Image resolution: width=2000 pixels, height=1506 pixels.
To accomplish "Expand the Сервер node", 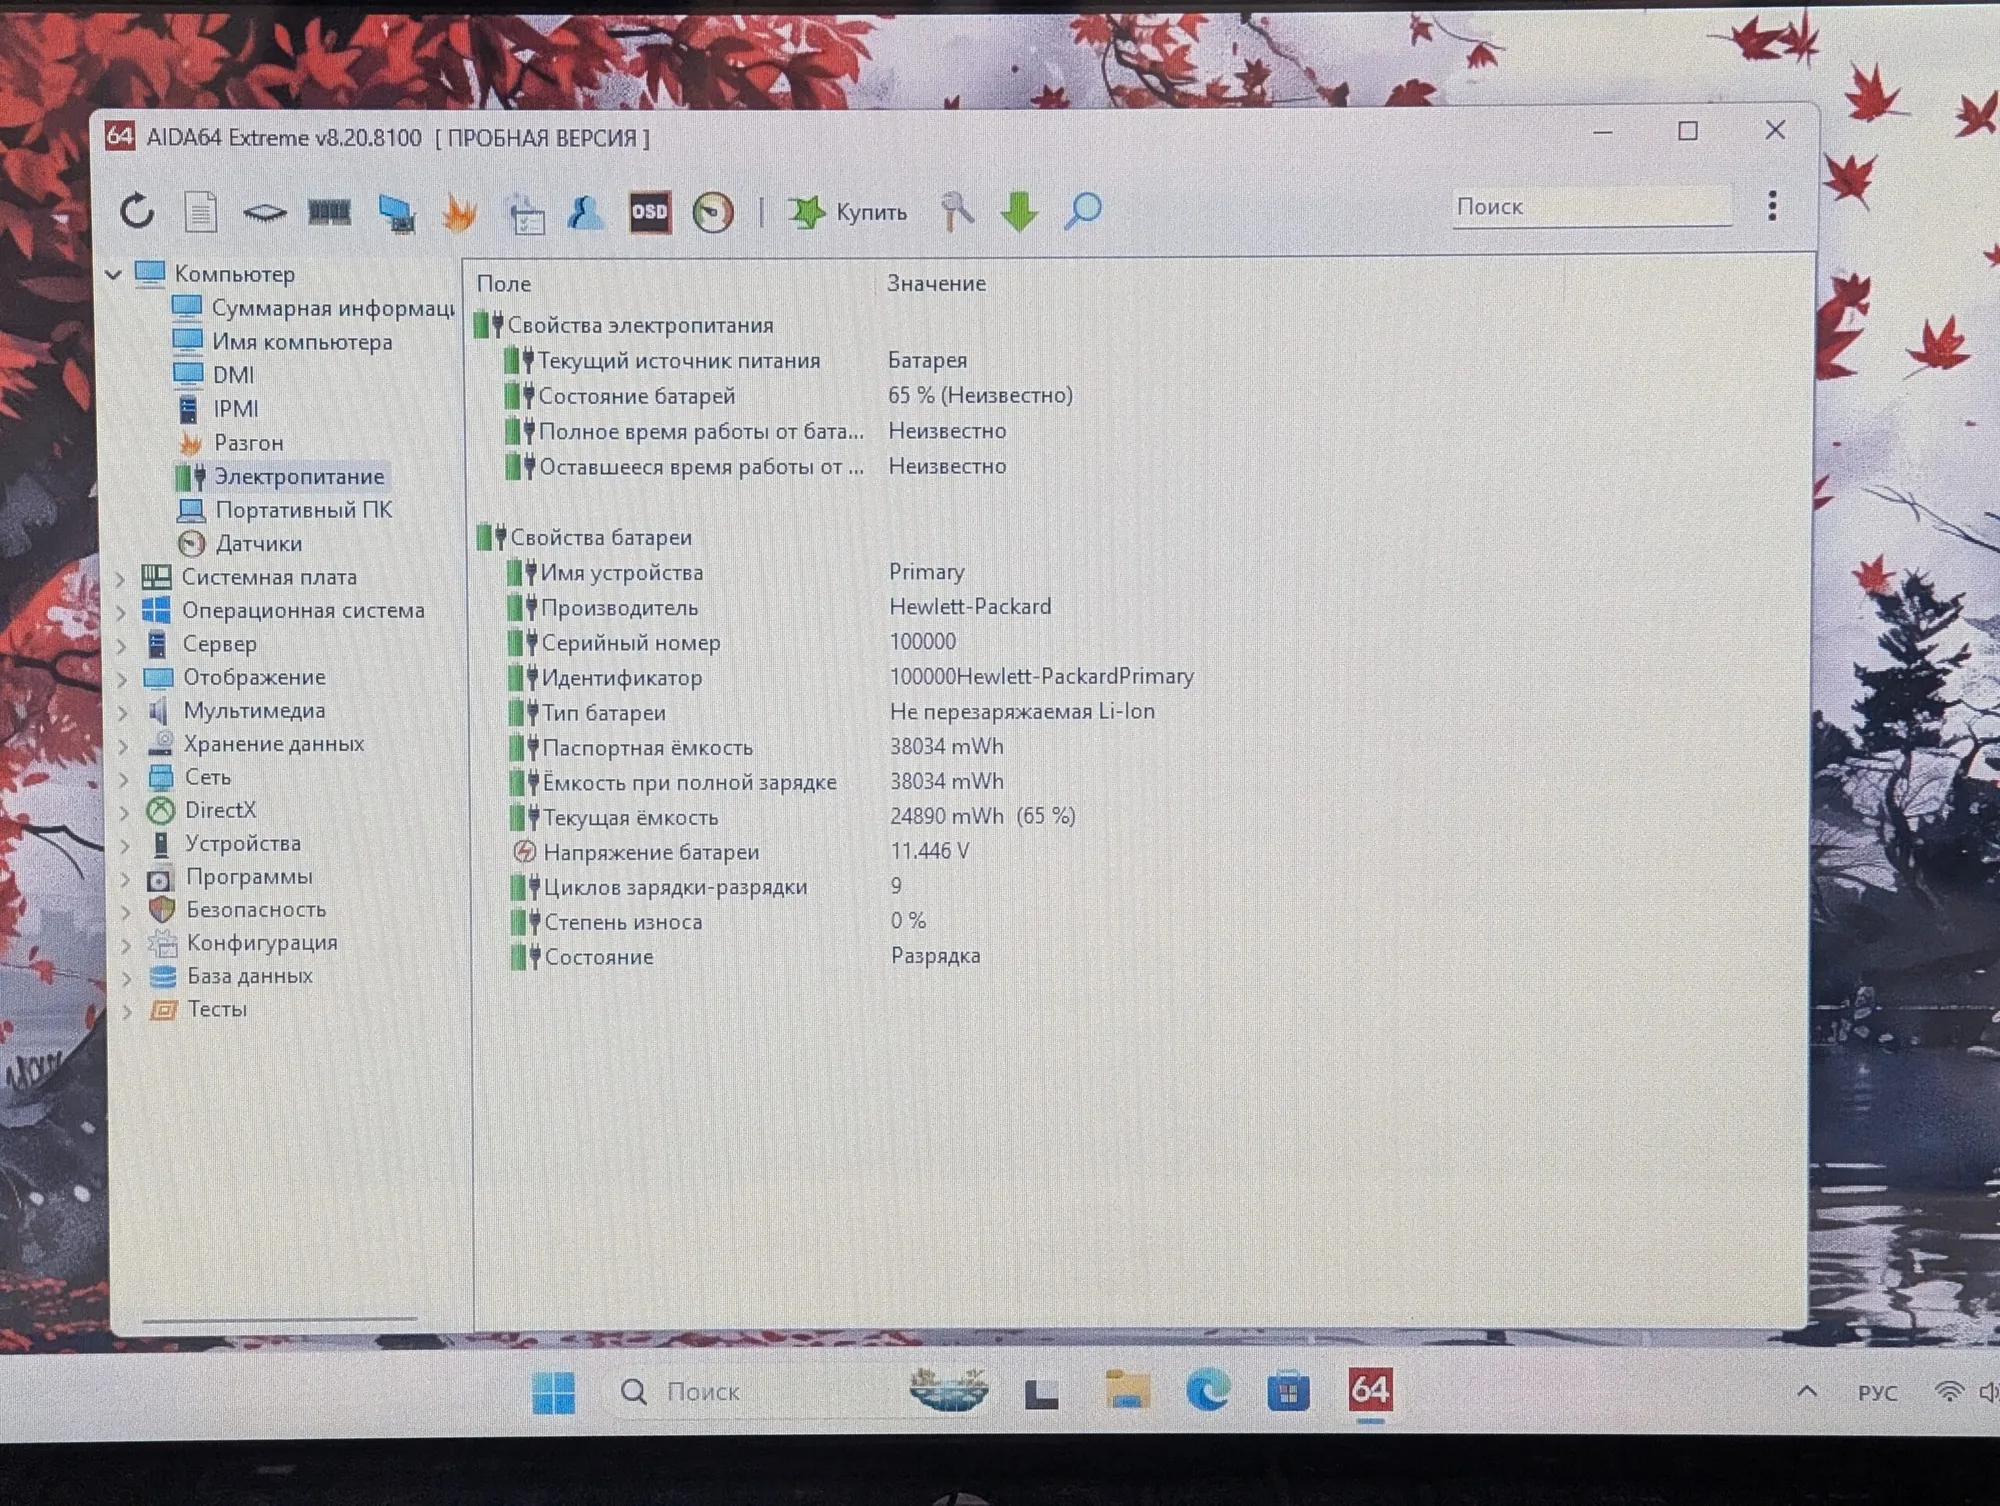I will pos(121,645).
